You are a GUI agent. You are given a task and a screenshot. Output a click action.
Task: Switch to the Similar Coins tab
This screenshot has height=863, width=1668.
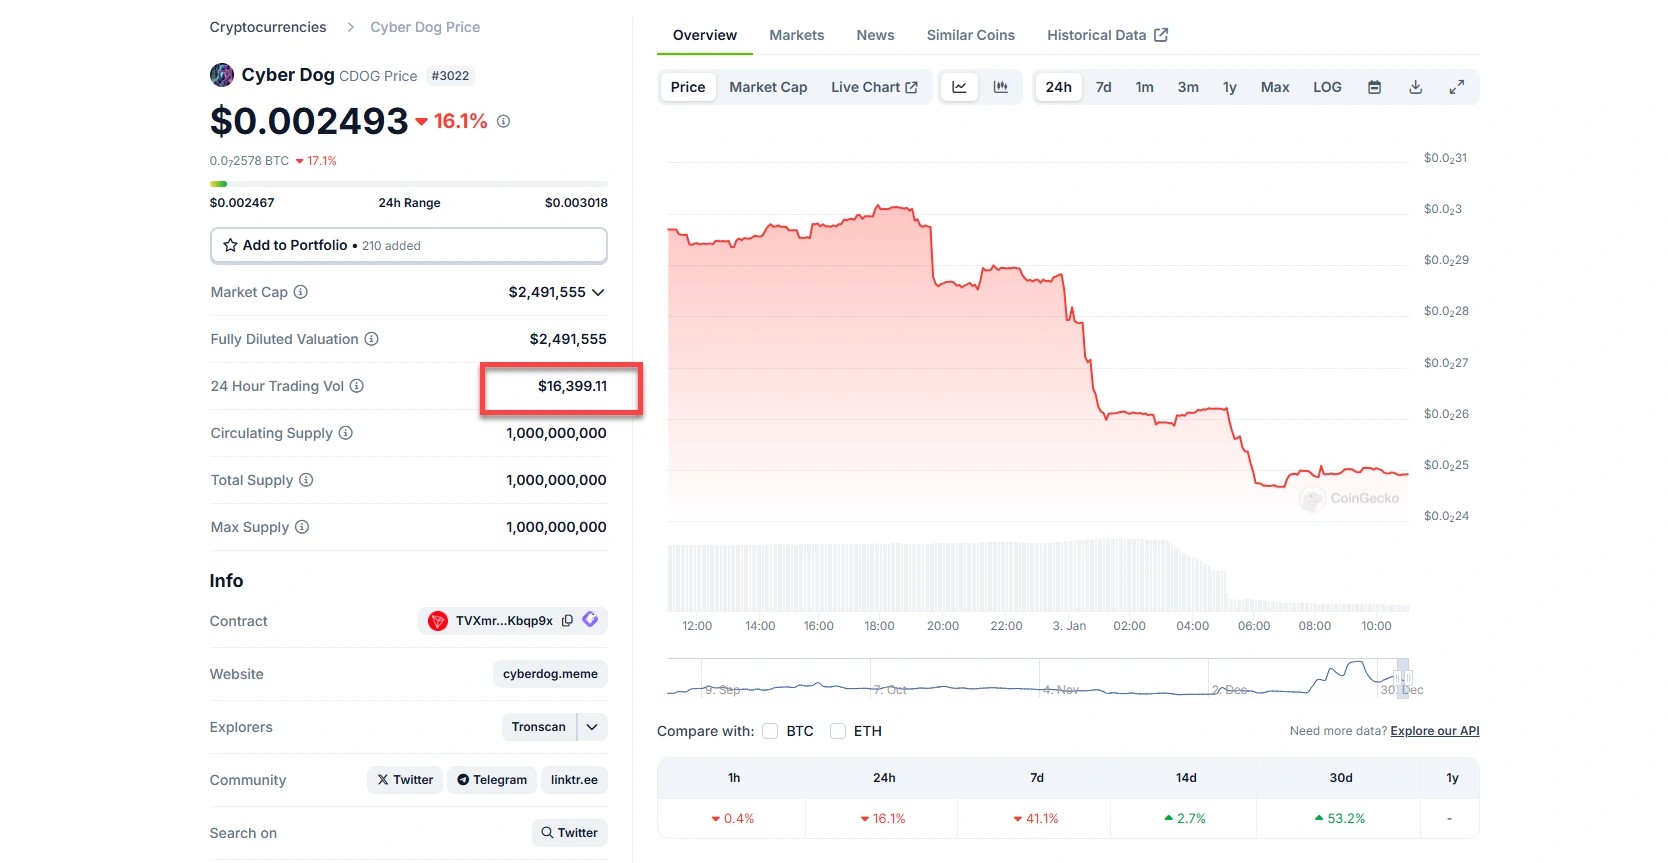pyautogui.click(x=970, y=35)
